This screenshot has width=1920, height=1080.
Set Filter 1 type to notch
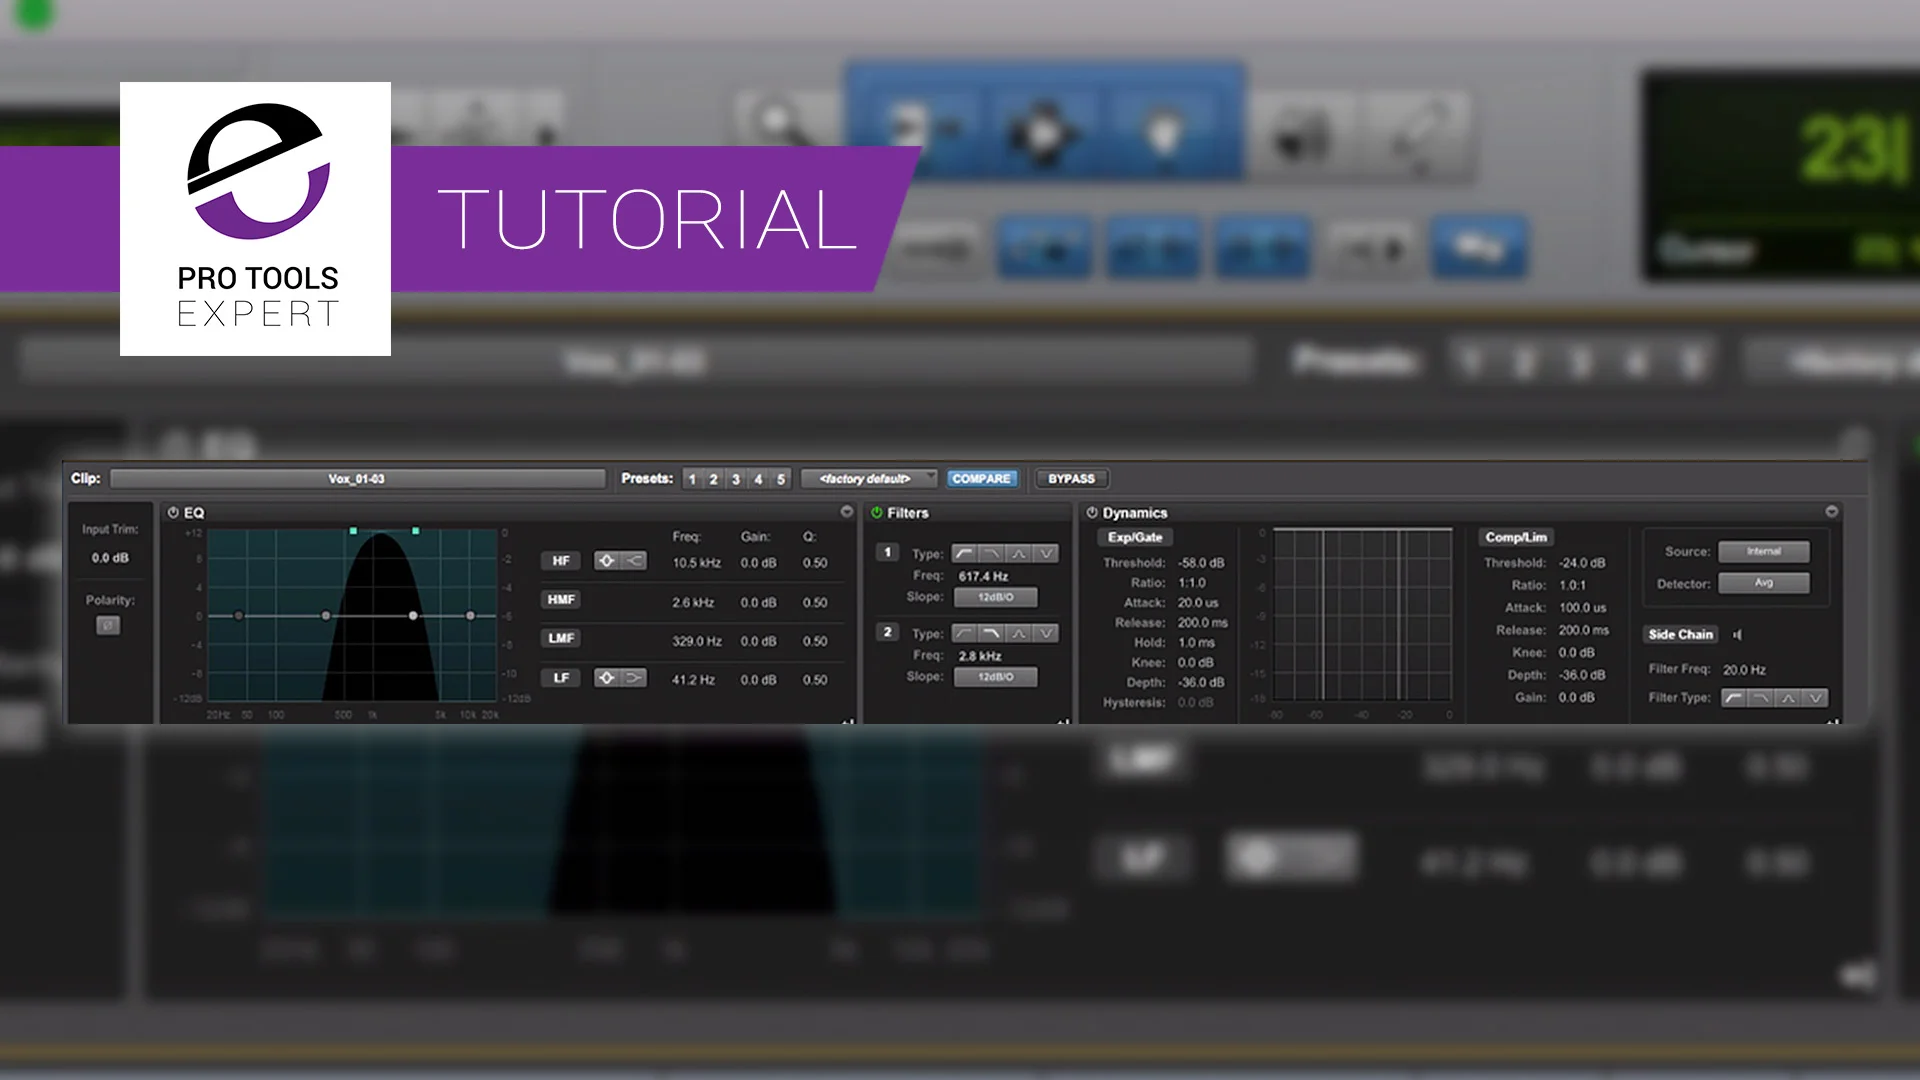click(x=1045, y=553)
